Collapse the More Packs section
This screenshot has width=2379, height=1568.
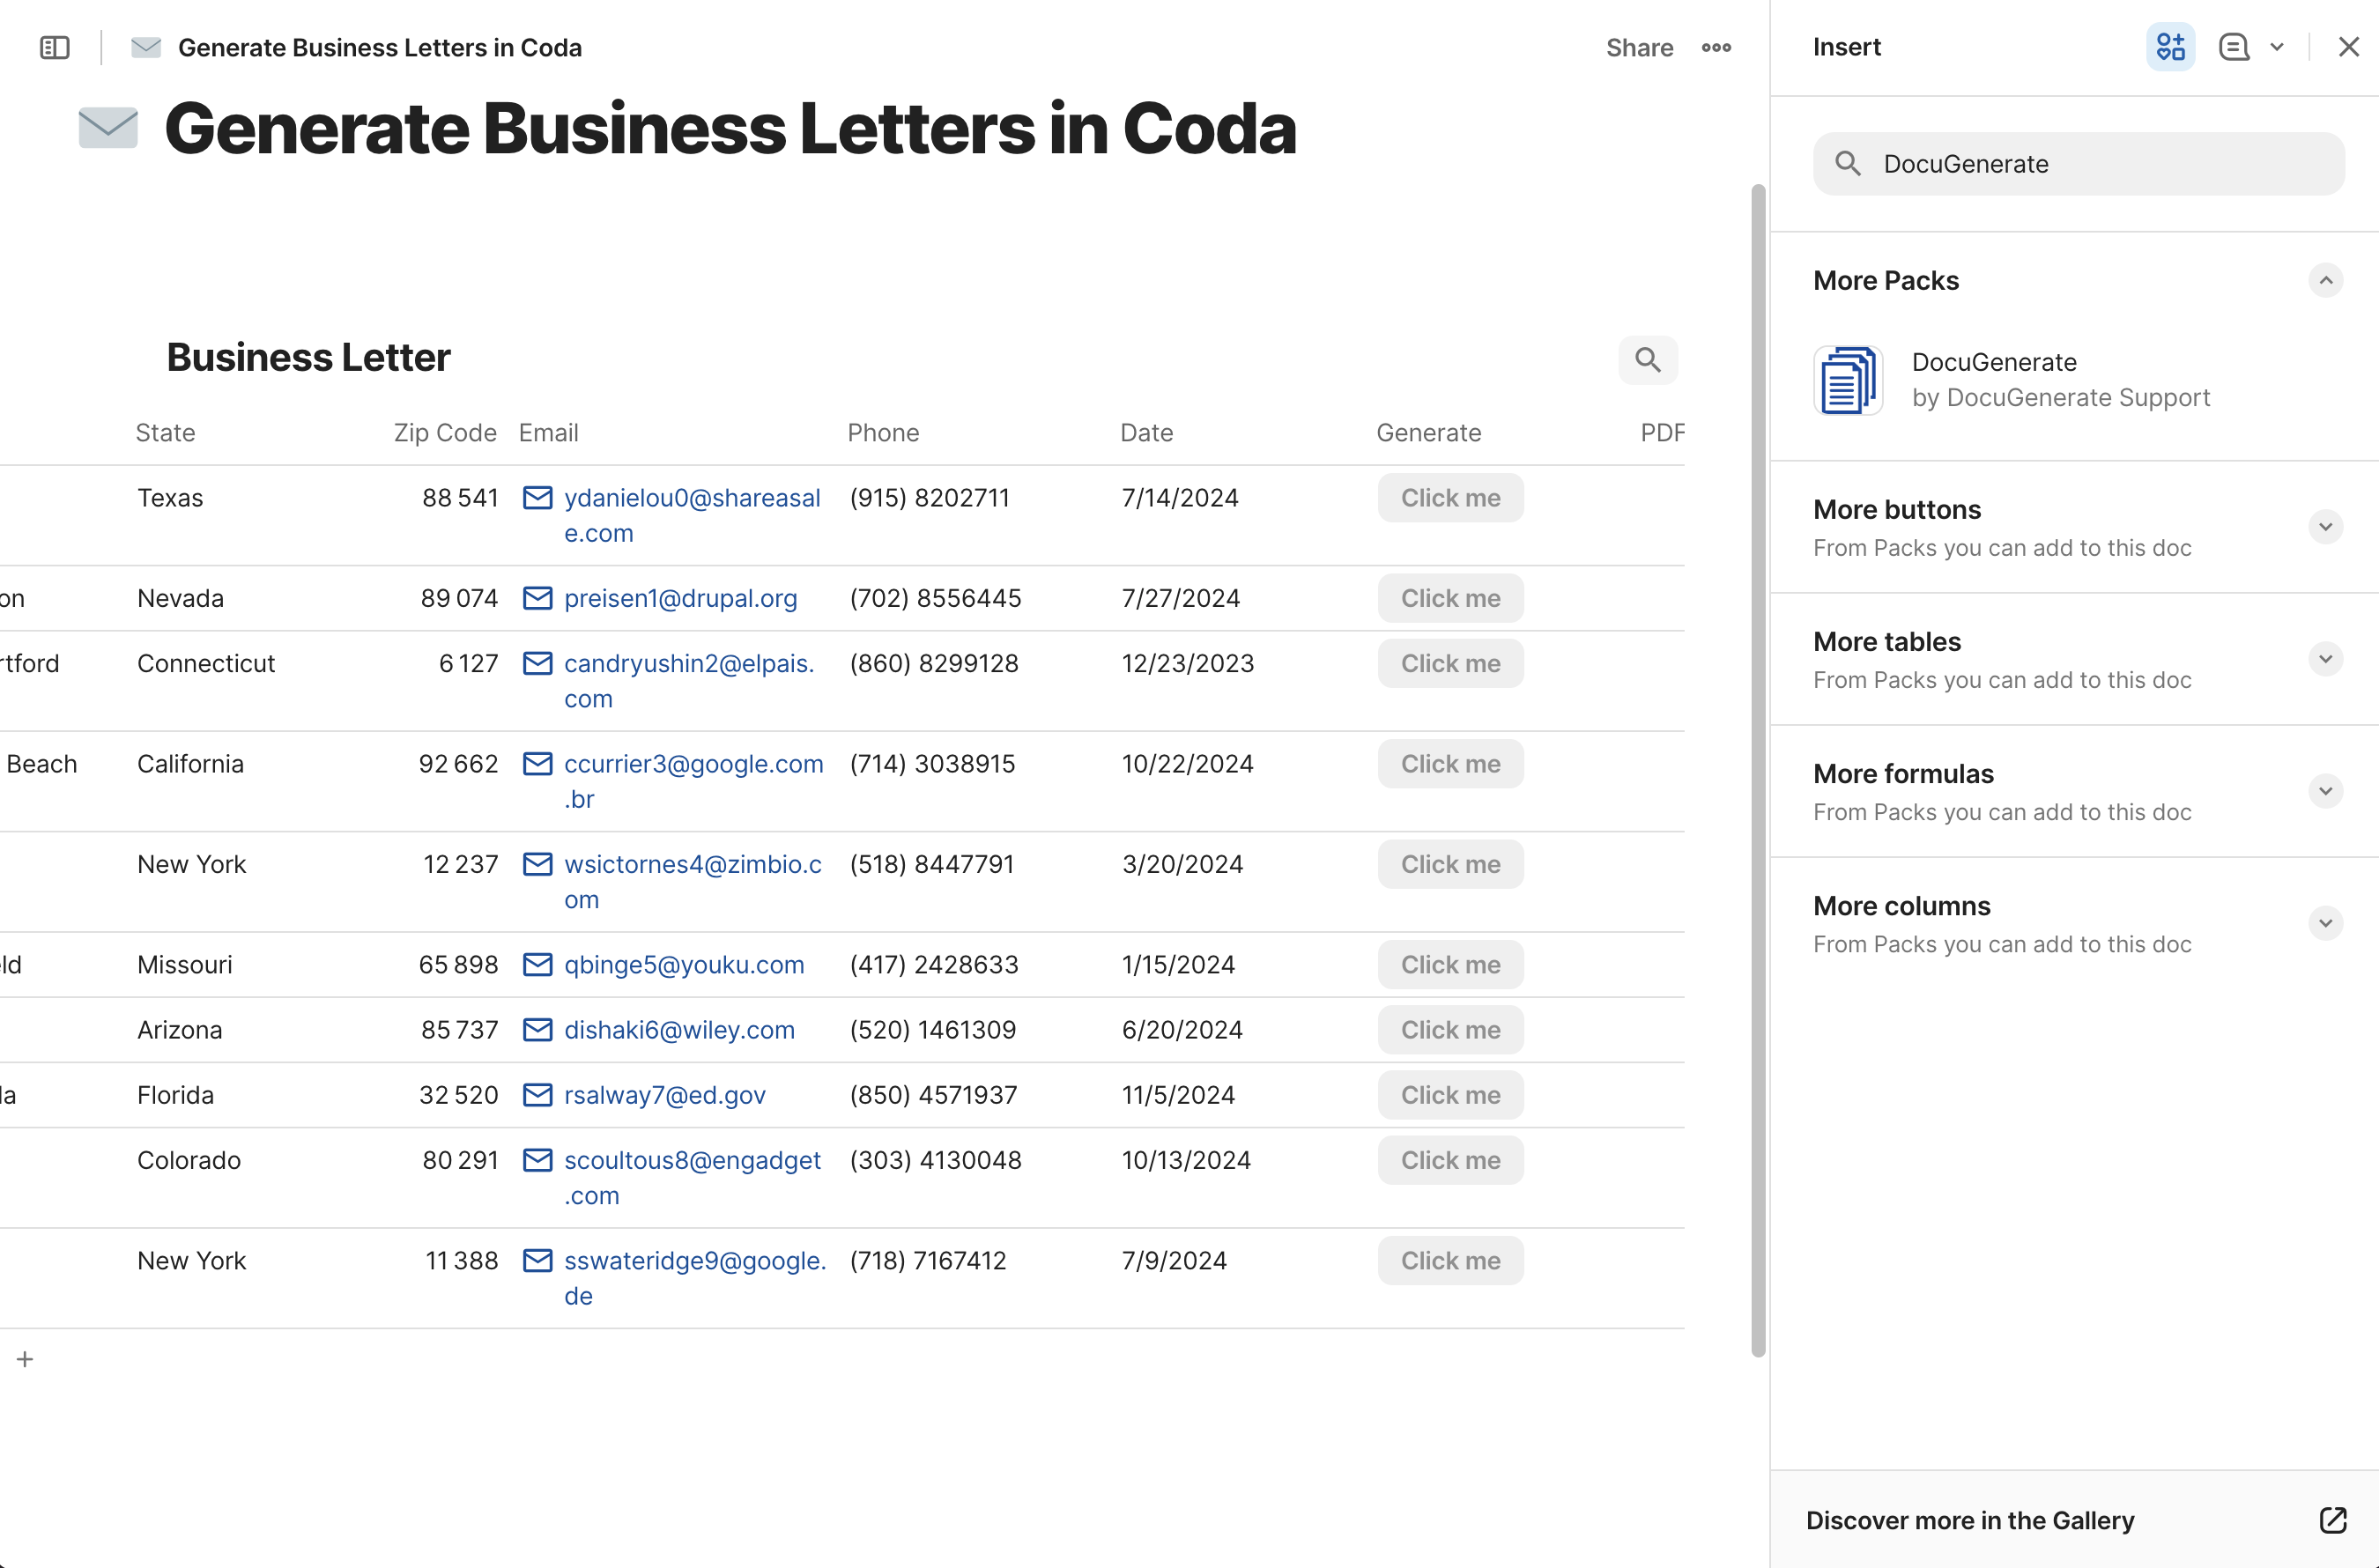2325,281
